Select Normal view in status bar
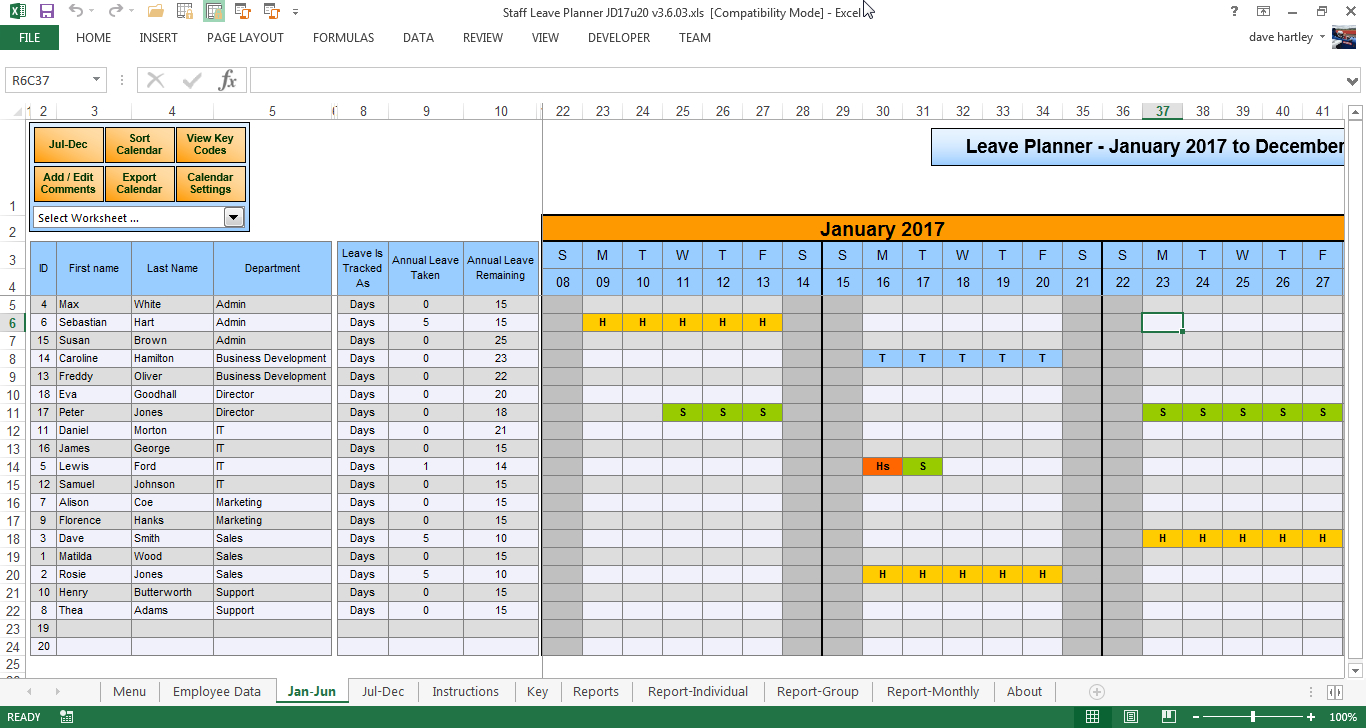The width and height of the screenshot is (1366, 728). [1093, 717]
